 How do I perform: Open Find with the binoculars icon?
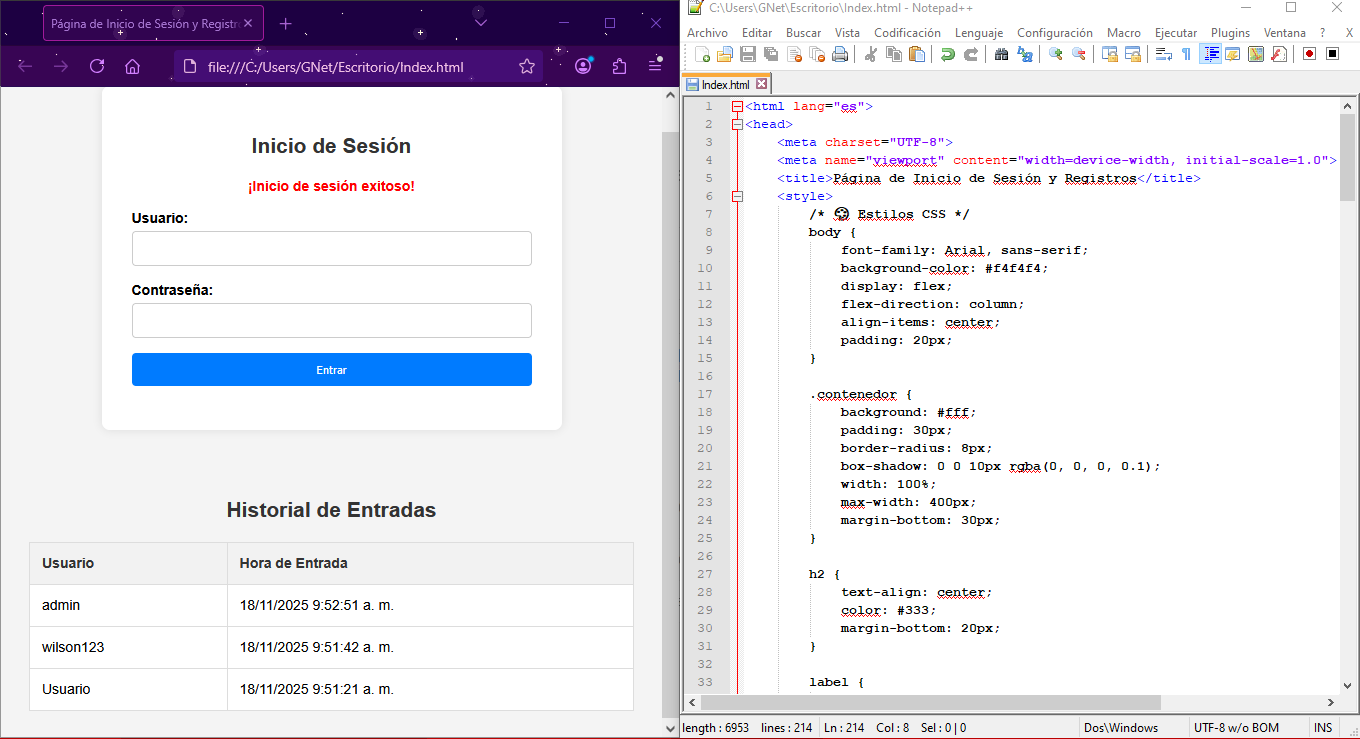tap(1001, 54)
